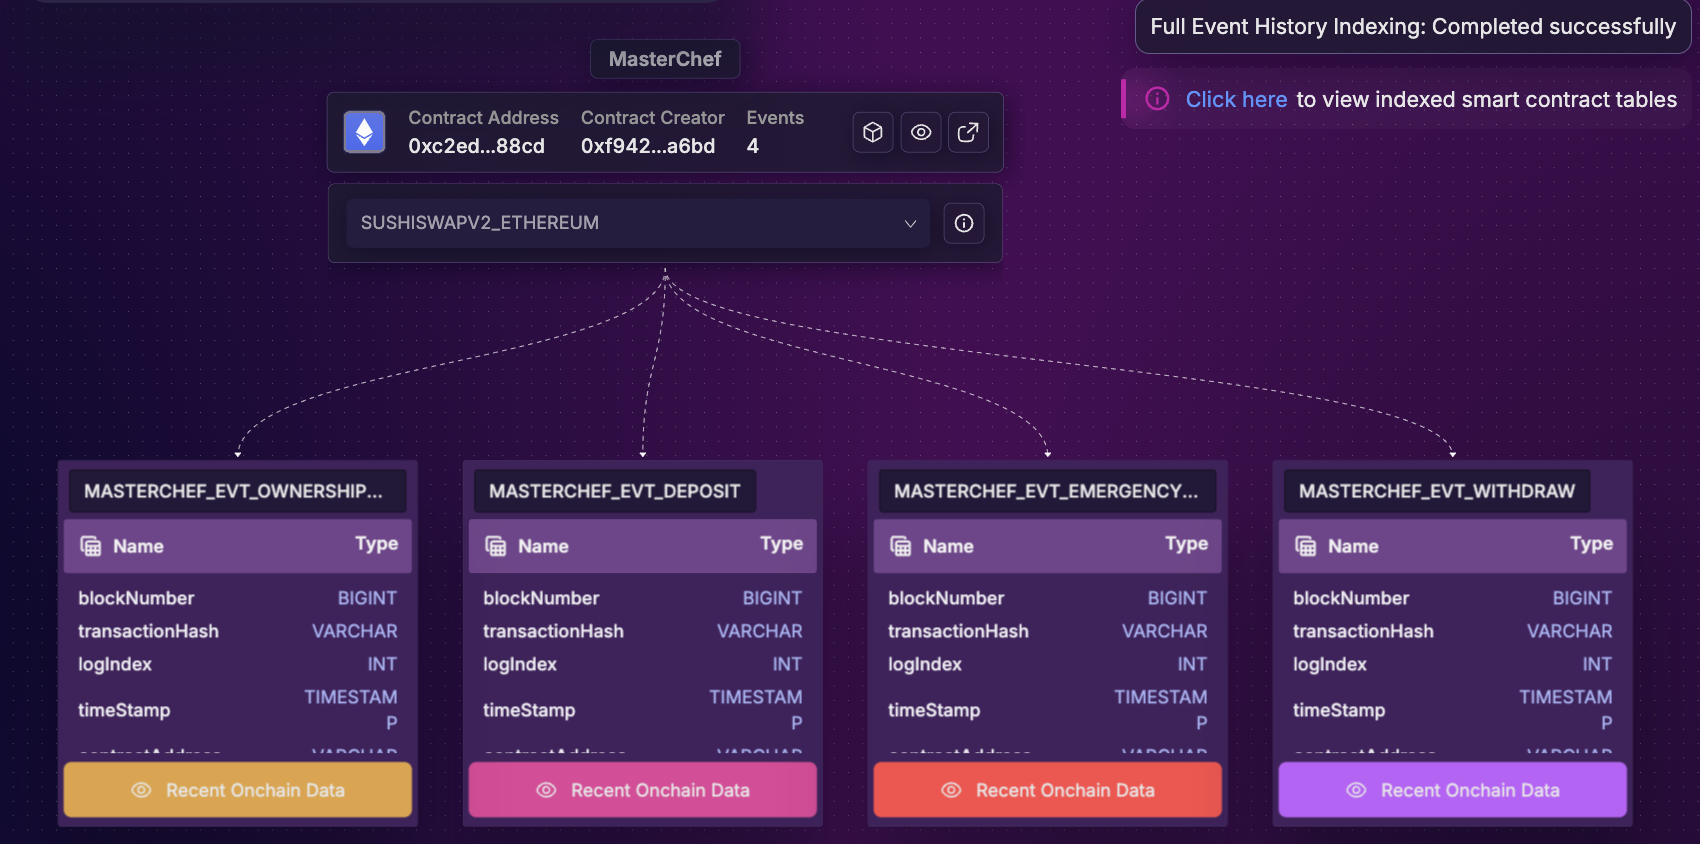Select blockNumber row in EMERGENCY table
Viewport: 1700px width, 844px height.
[1048, 598]
